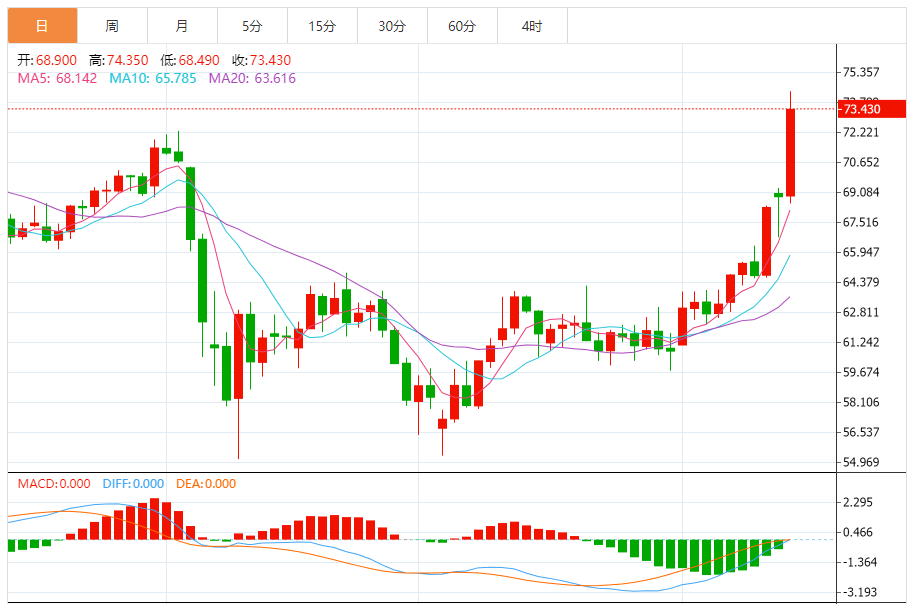
Task: Switch to the 周 weekly tab
Action: click(x=113, y=26)
